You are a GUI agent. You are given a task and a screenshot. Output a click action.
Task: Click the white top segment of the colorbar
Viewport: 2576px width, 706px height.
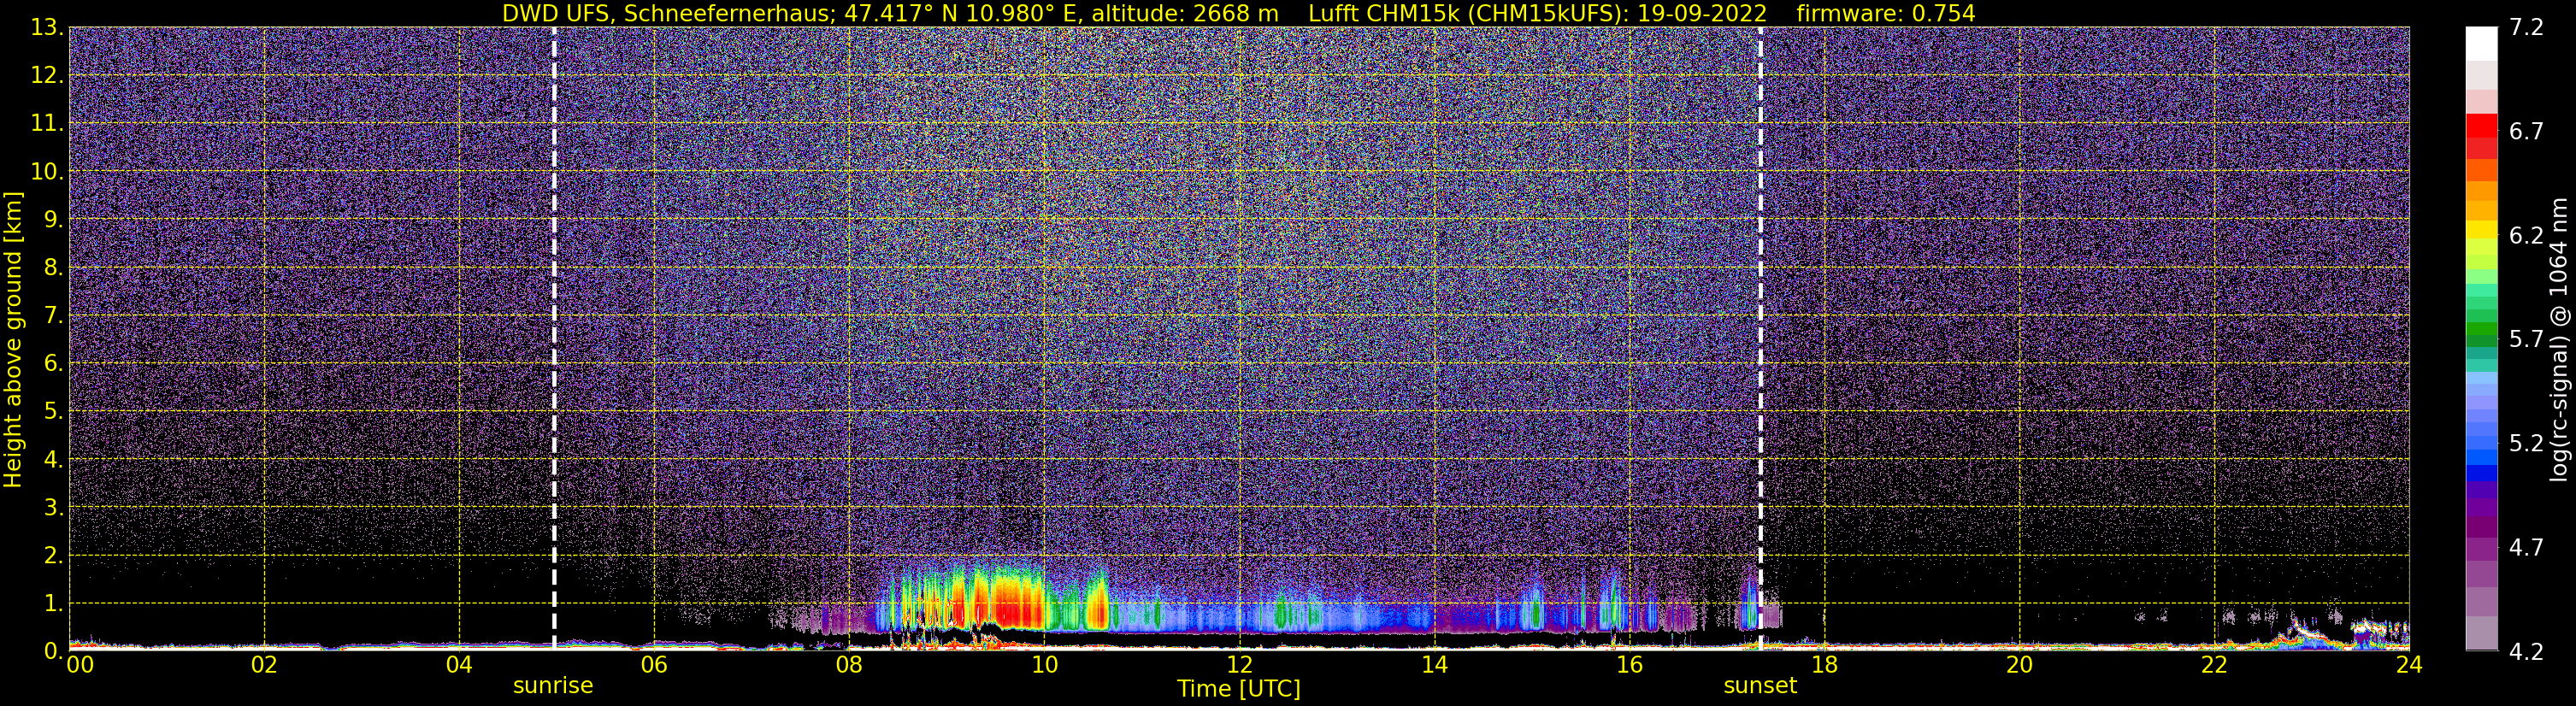(x=2481, y=44)
